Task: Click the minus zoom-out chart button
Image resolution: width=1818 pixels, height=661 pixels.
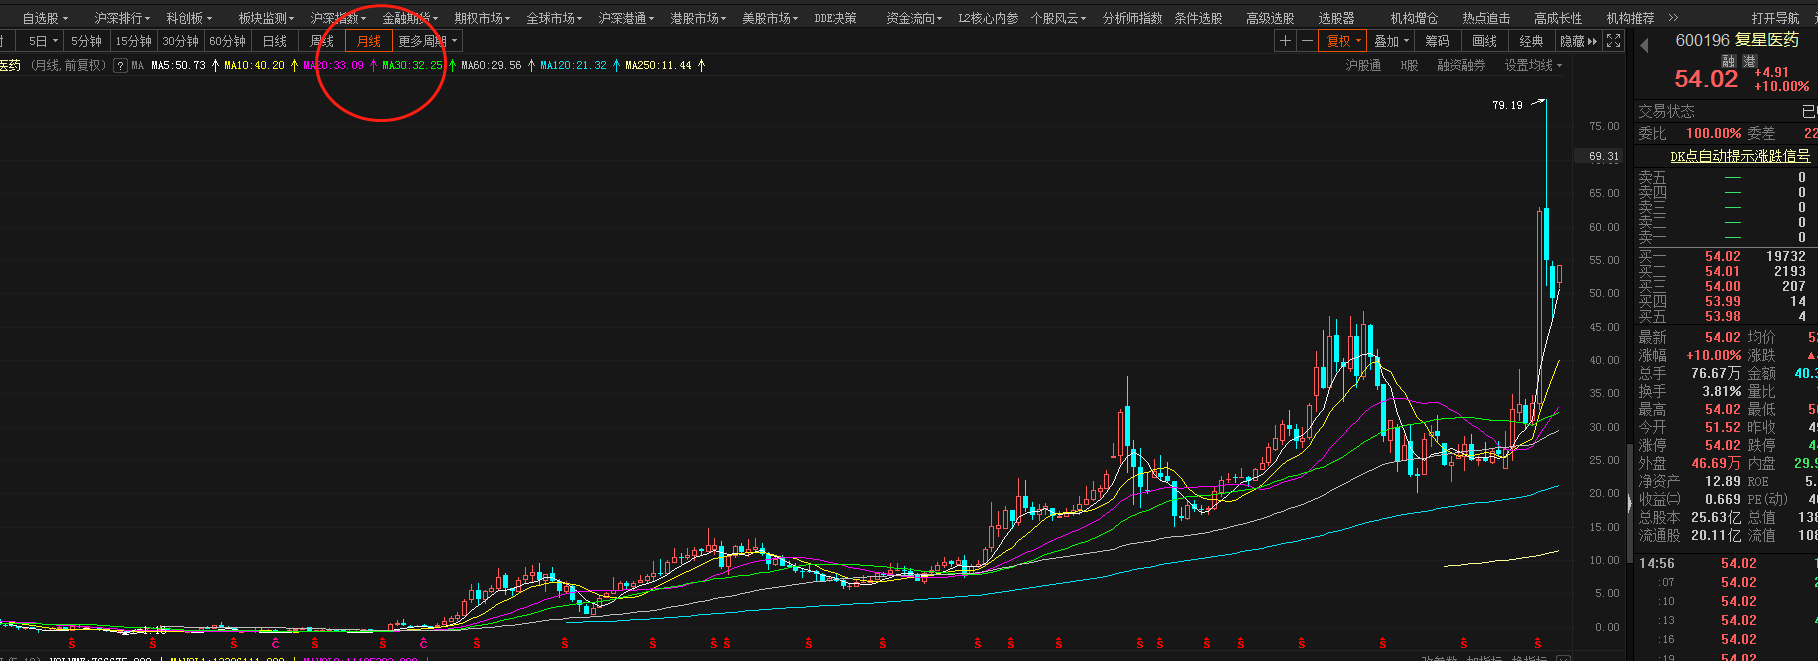Action: pyautogui.click(x=1307, y=41)
